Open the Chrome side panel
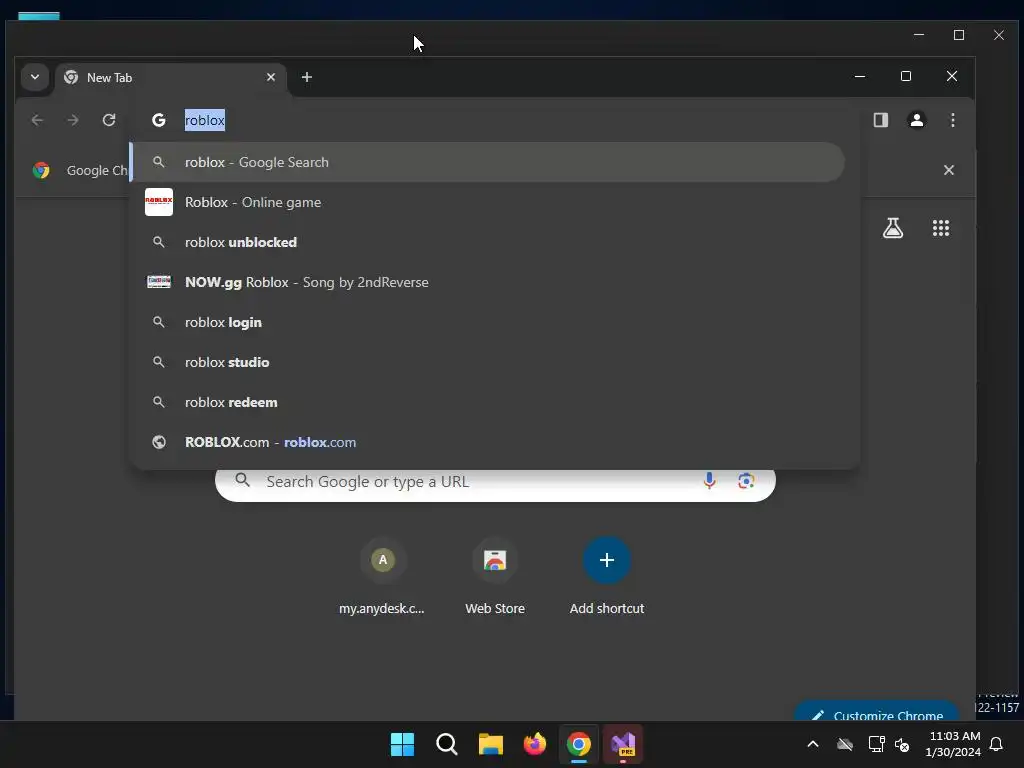1024x768 pixels. click(881, 120)
